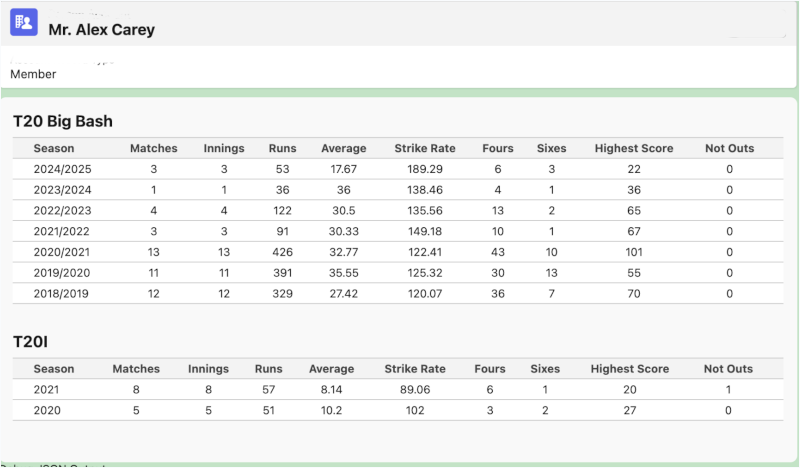Sort T20 Big Bash table by Season

click(53, 148)
